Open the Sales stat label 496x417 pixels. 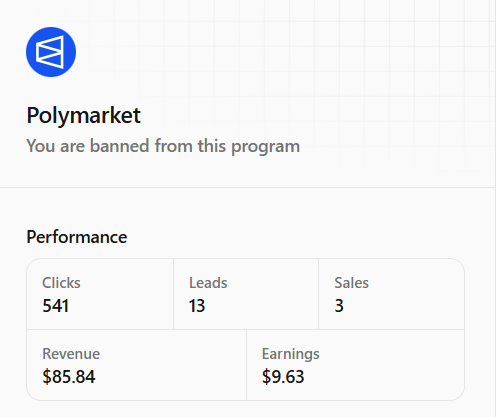(352, 283)
